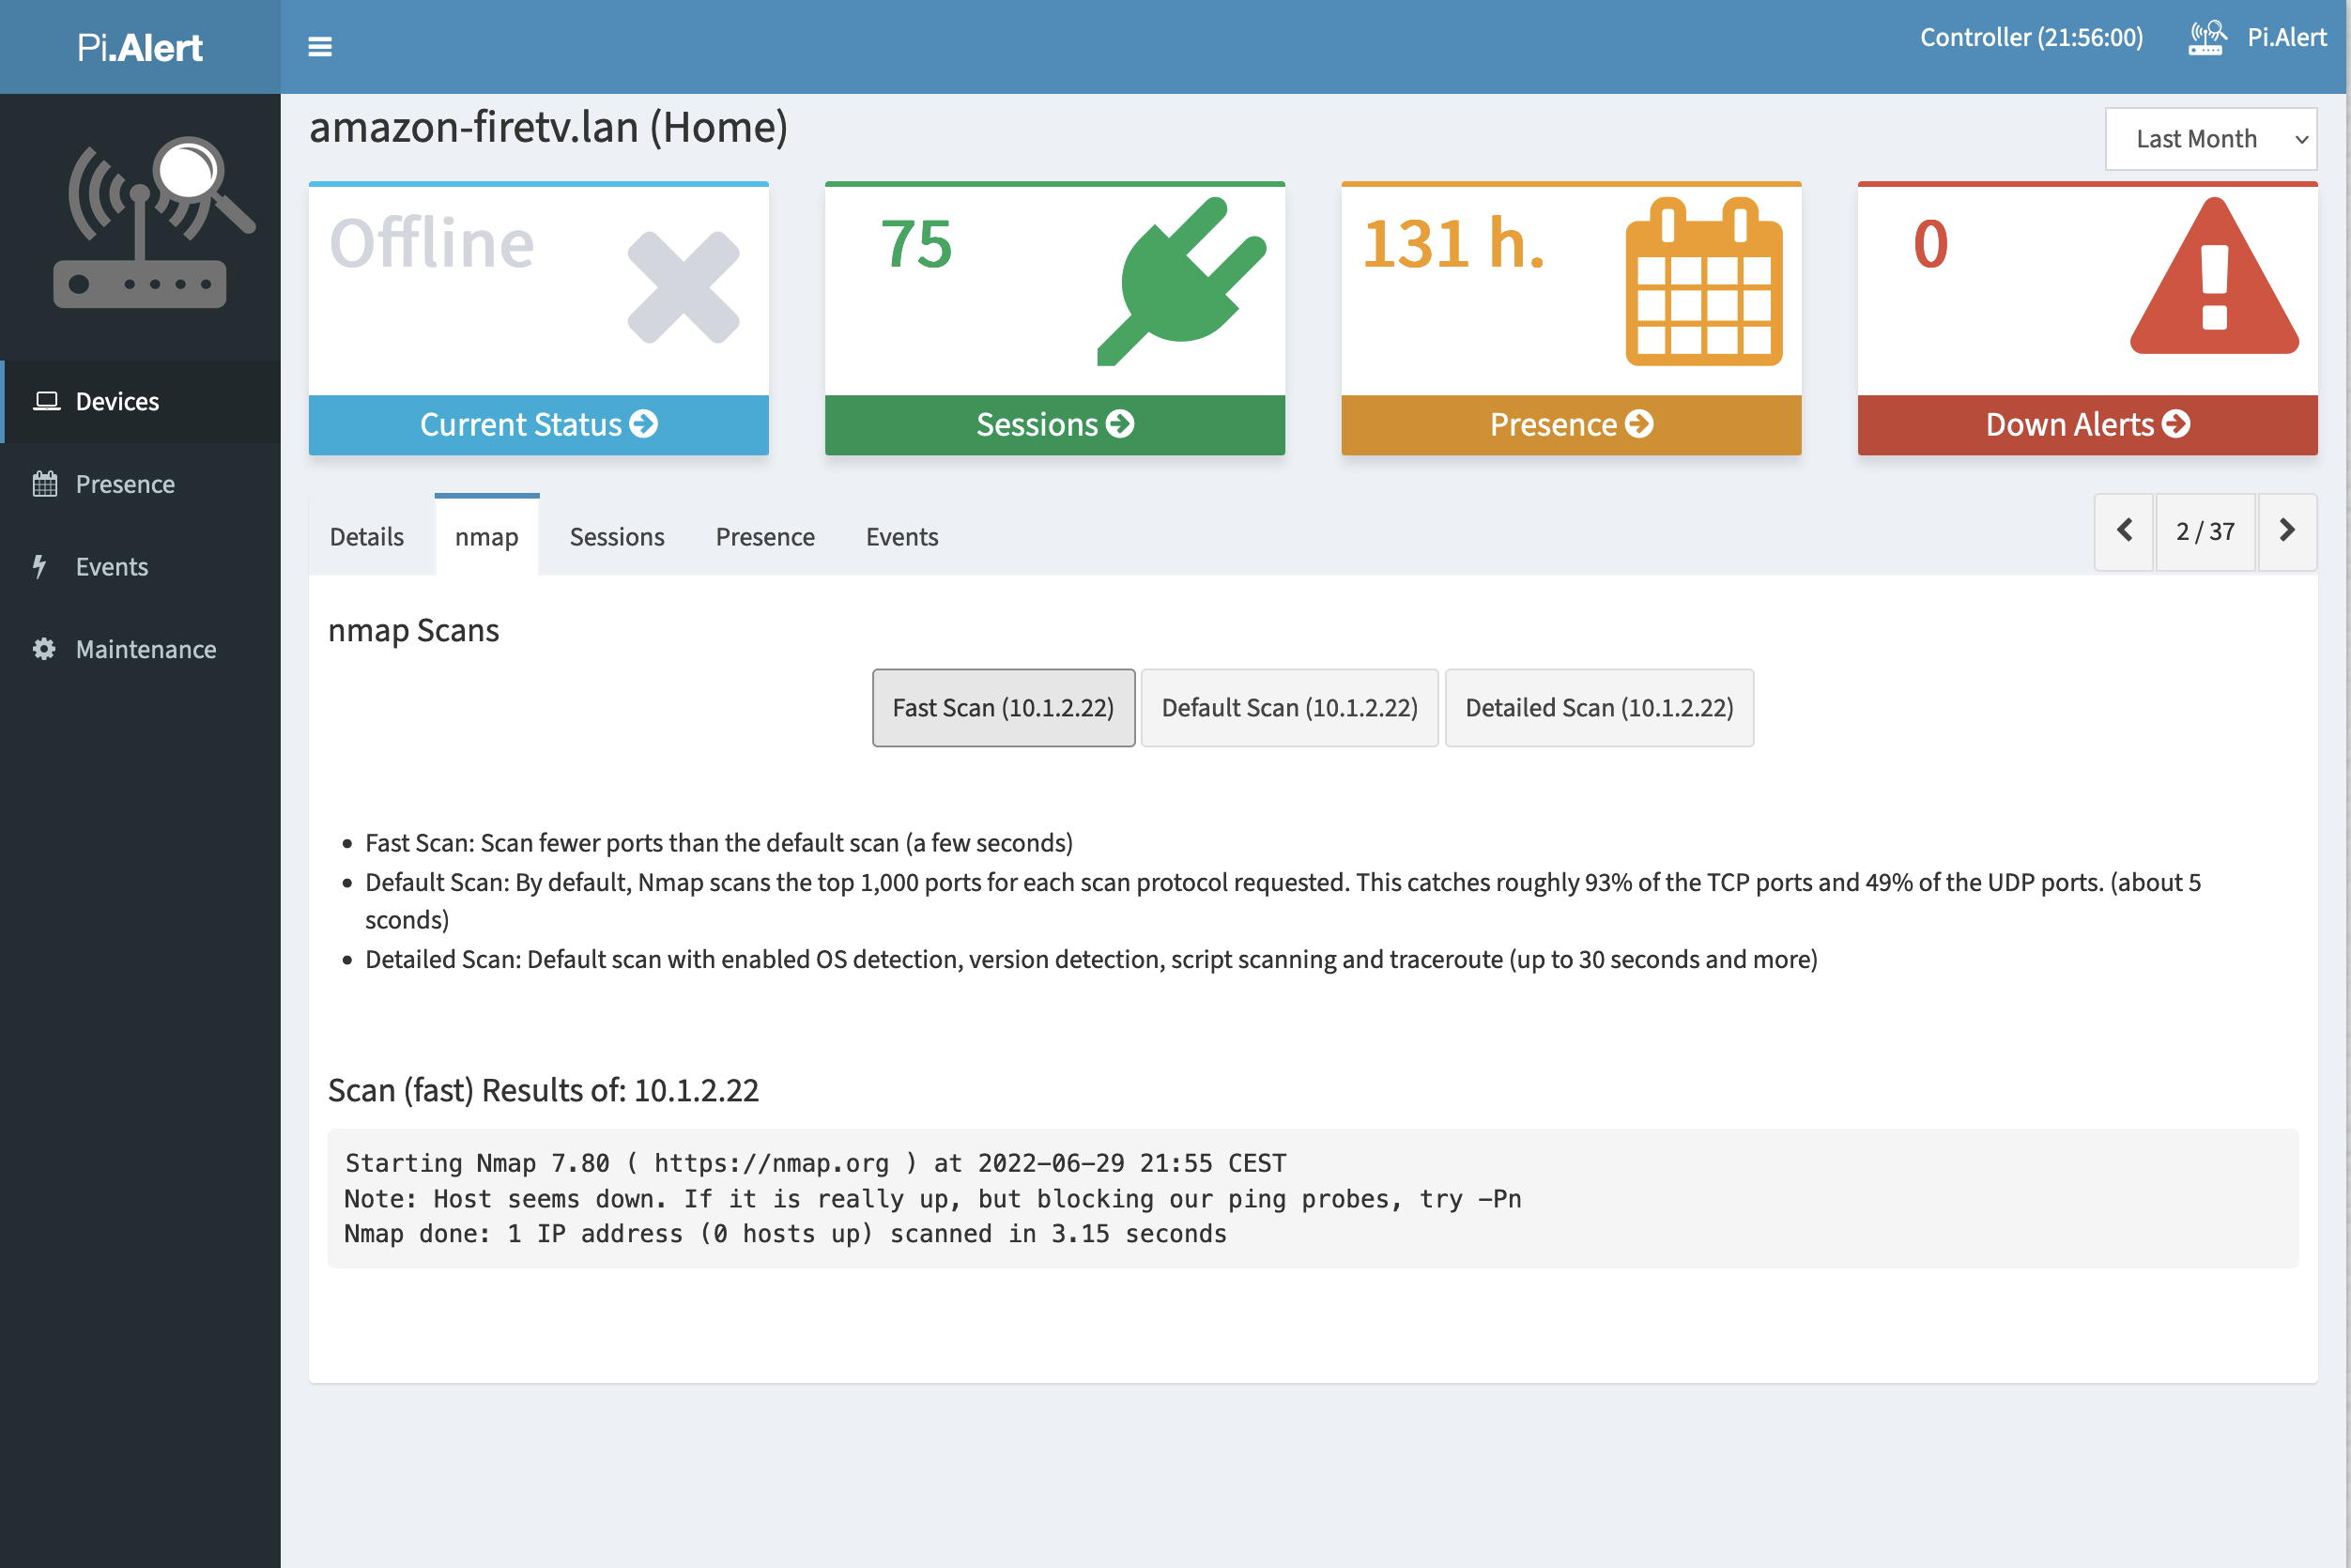Run Default Scan on 10.1.2.22

point(1289,708)
